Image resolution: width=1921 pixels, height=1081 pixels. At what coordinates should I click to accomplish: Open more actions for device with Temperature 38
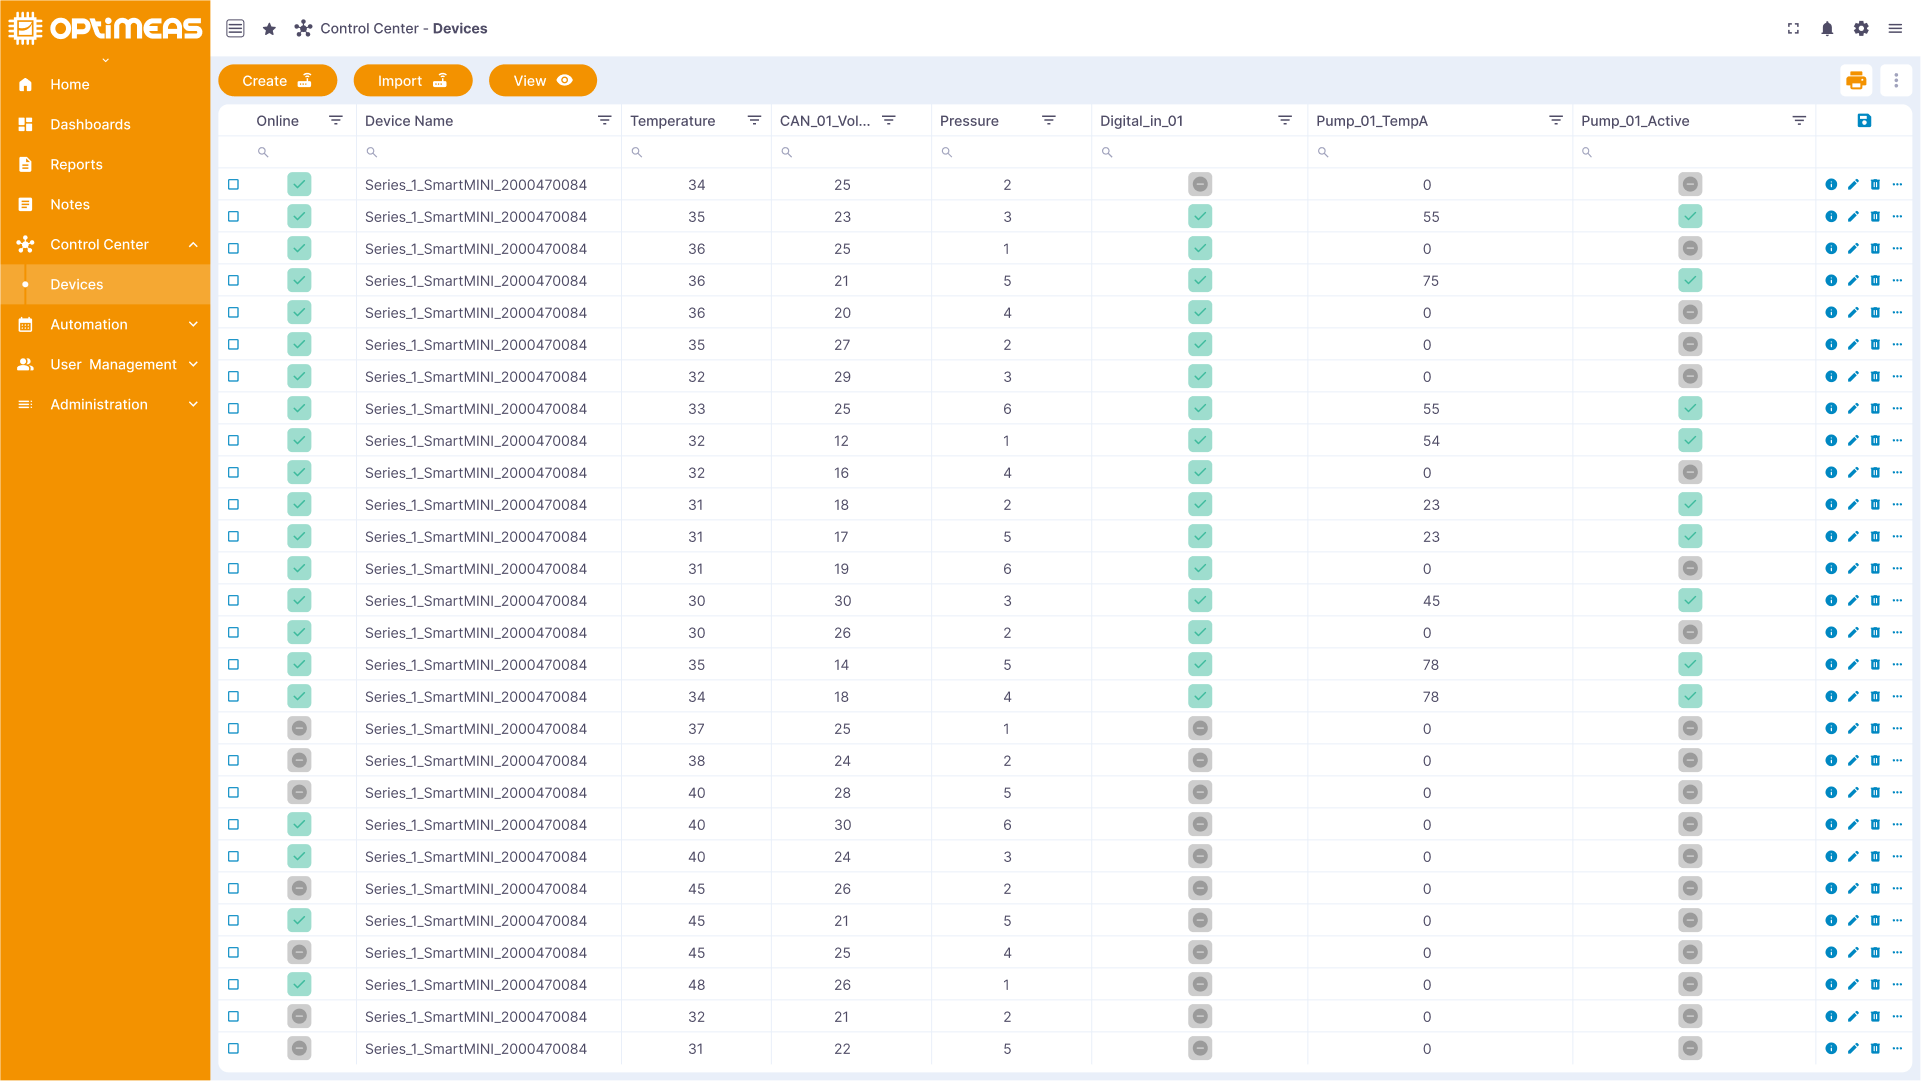1897,761
